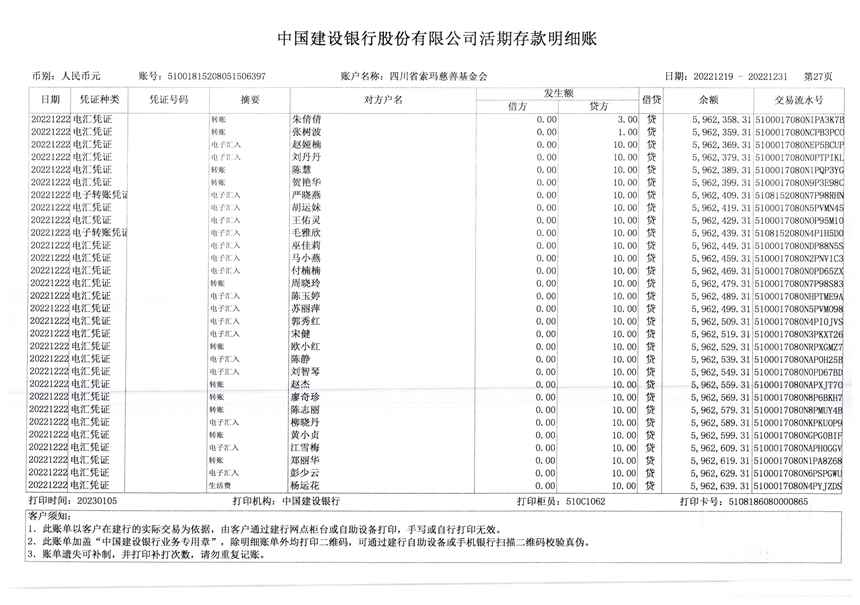Screen dimensions: 860x605
Task: Click 电子转账凭证 in 严晓燕 row
Action: tap(100, 195)
